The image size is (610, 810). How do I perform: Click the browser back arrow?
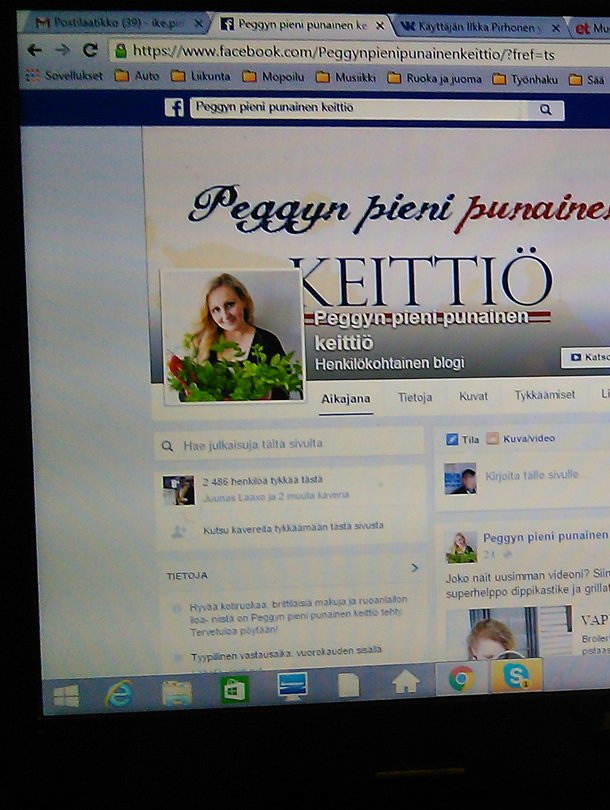coord(34,50)
